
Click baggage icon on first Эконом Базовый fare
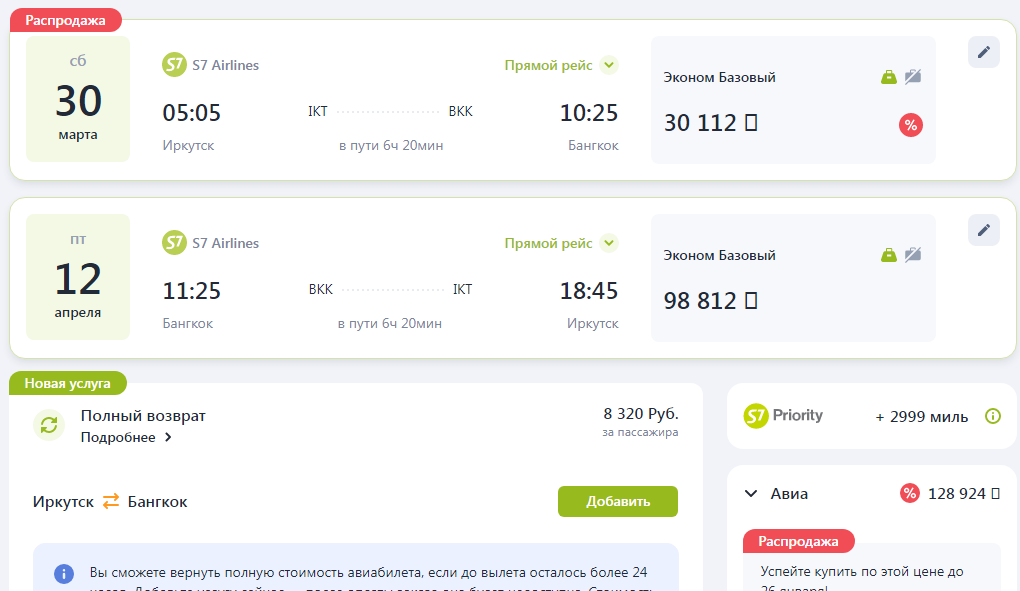coord(888,77)
